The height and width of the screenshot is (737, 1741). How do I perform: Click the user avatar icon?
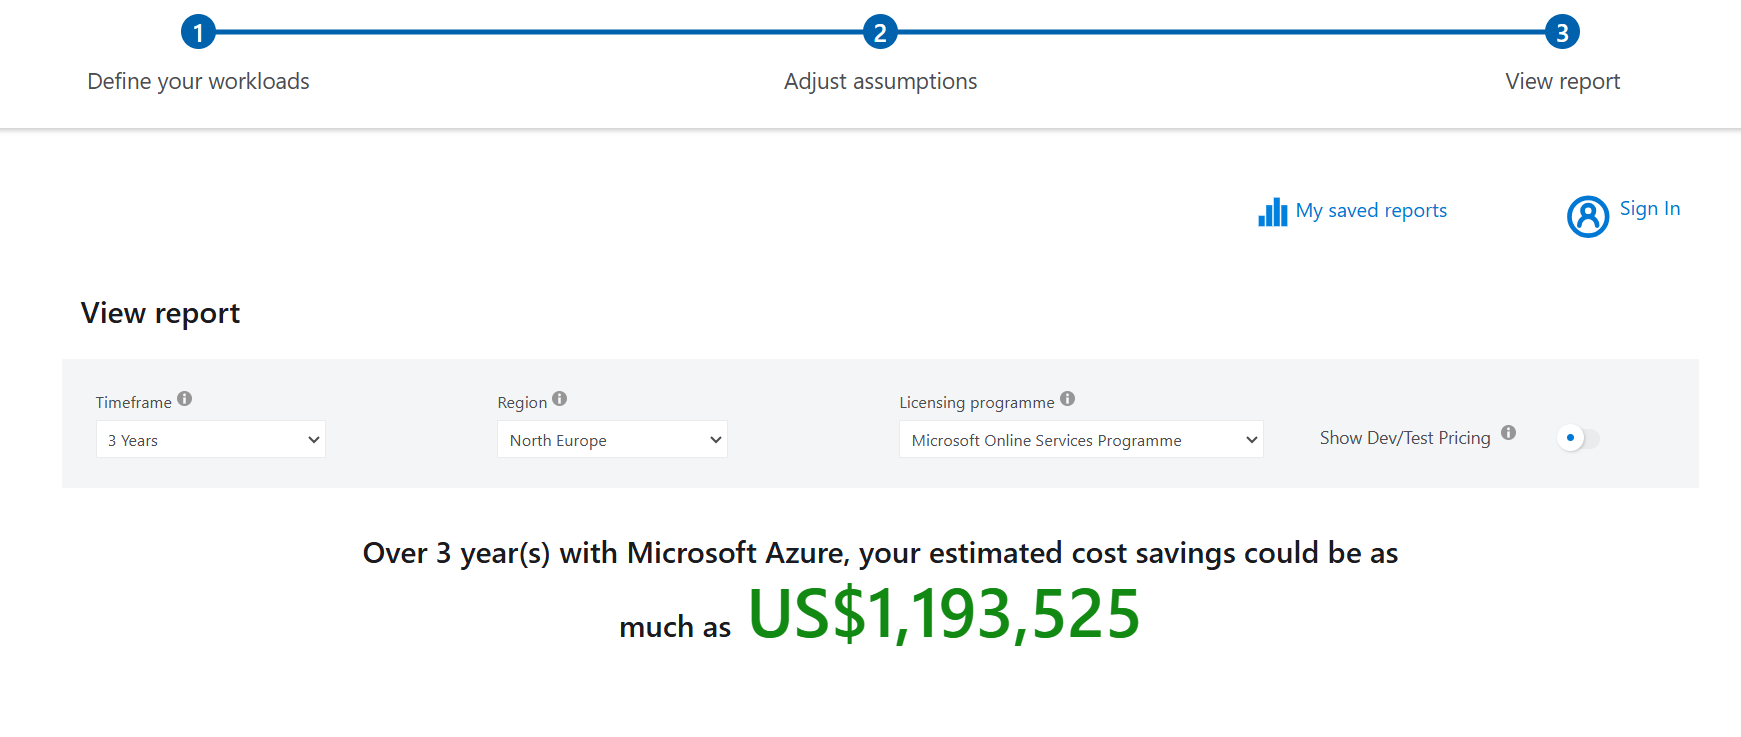[1587, 216]
